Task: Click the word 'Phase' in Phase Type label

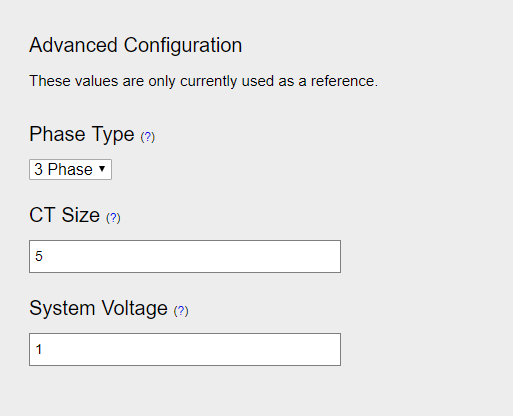Action: pyautogui.click(x=58, y=134)
